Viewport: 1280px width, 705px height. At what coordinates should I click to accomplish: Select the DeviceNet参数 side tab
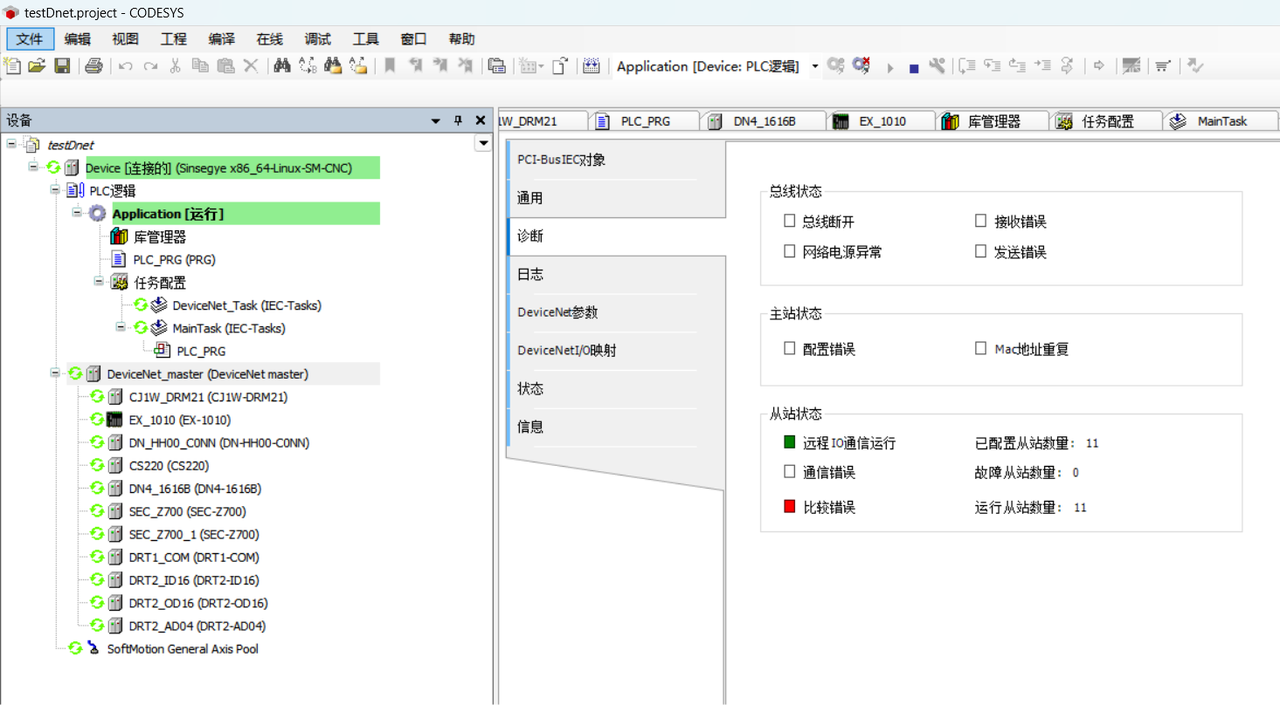tap(557, 312)
